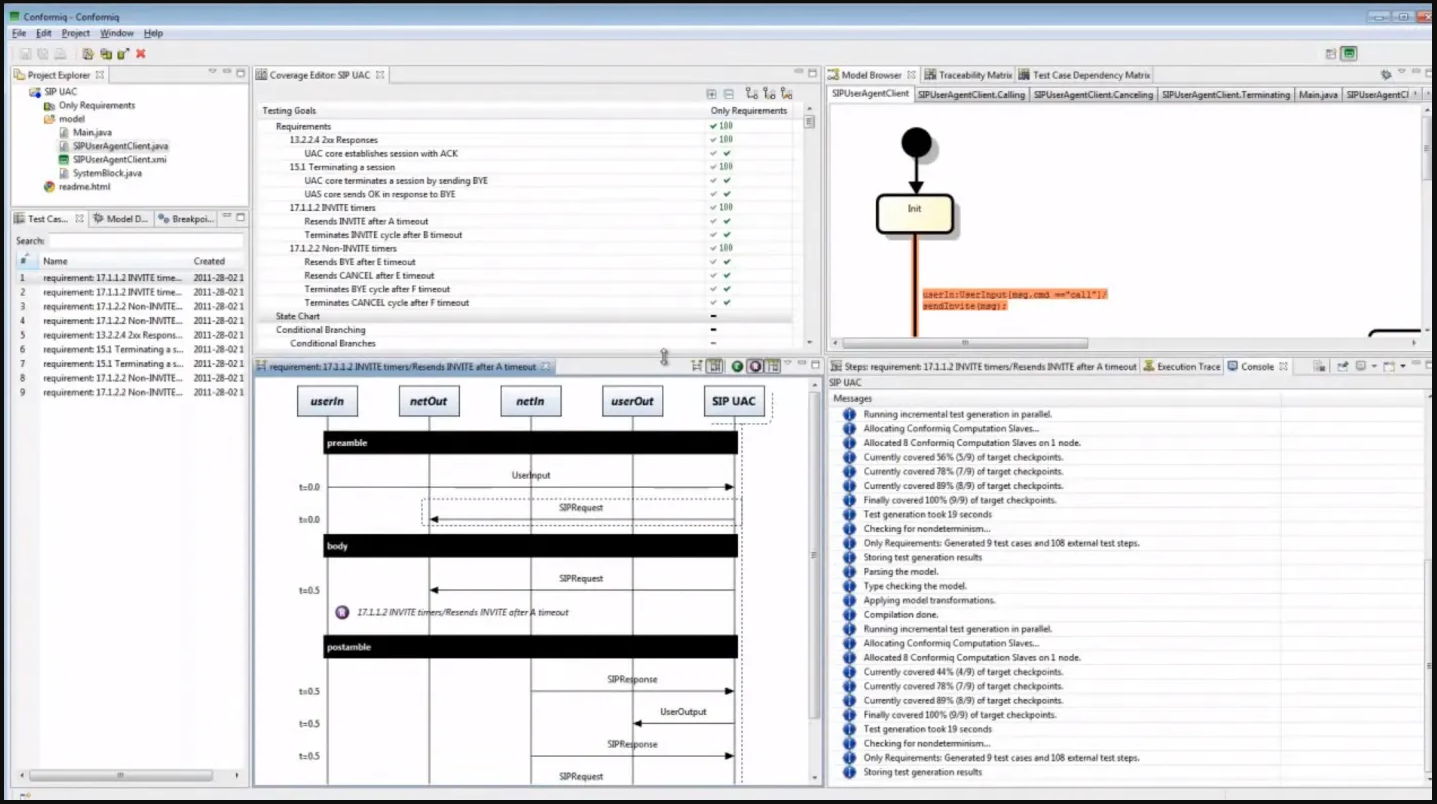Close the Project Explorer tab with its X
Viewport: 1437px width, 804px height.
click(100, 75)
